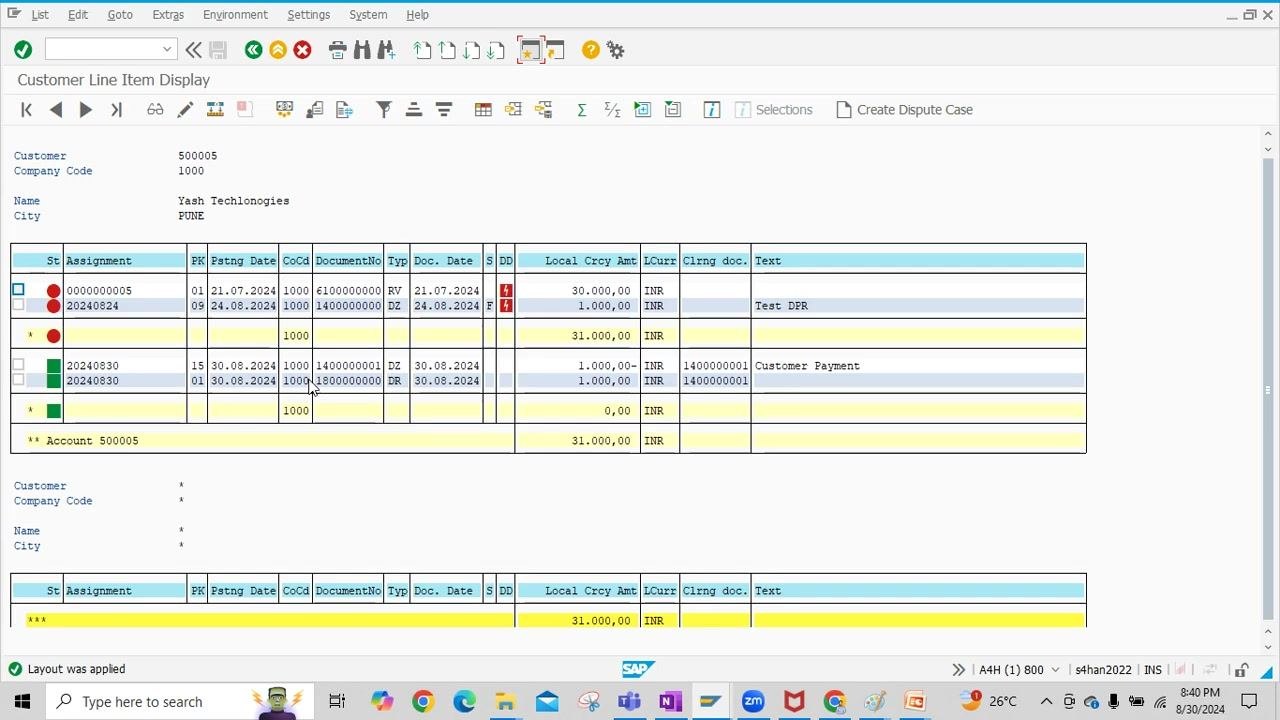The image size is (1280, 720).
Task: Open Google Chrome from the taskbar
Action: click(423, 702)
